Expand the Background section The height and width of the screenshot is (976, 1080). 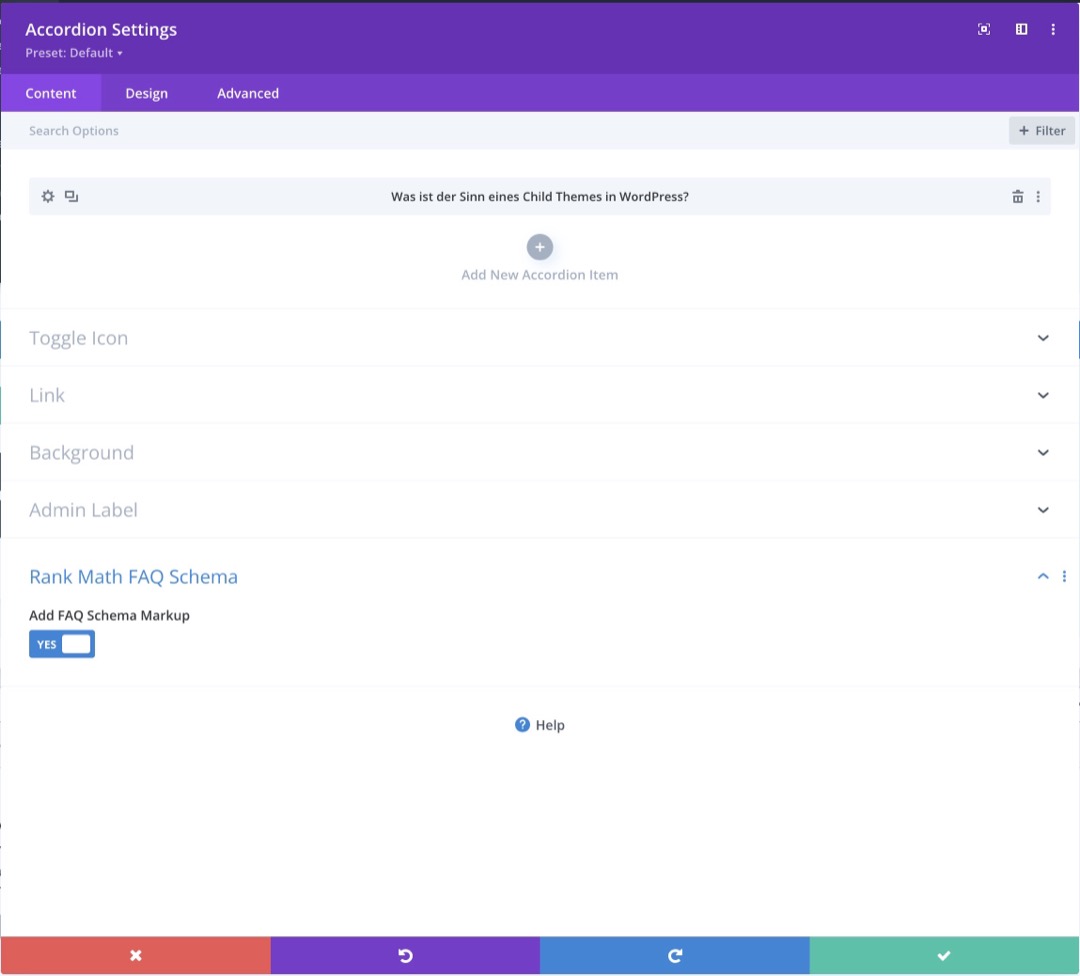click(x=1043, y=453)
